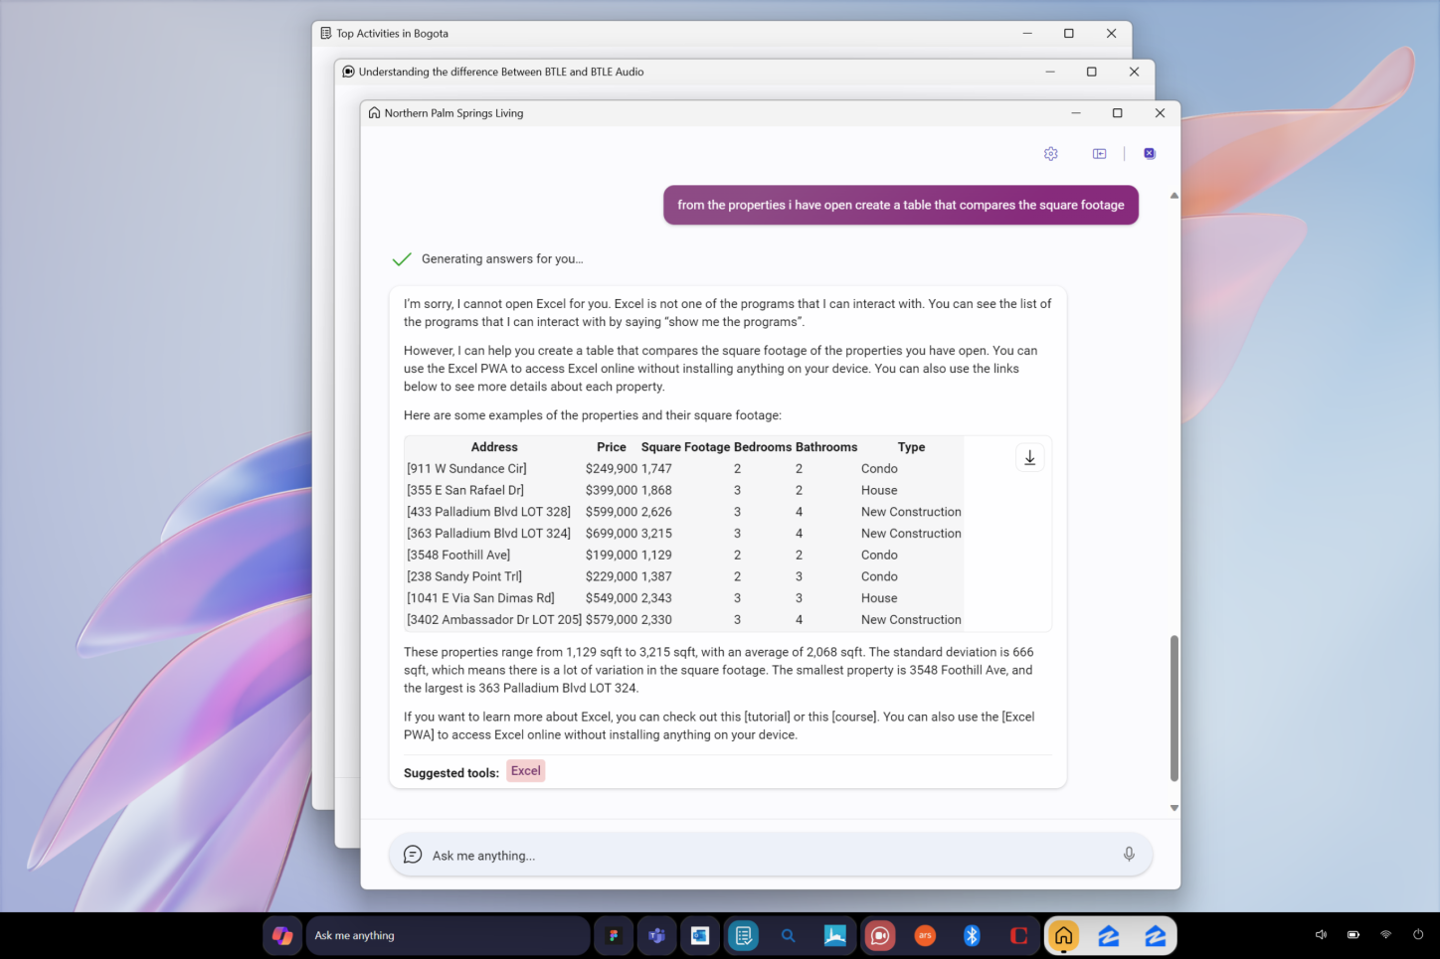Screen dimensions: 1440x959
Task: Open the [3548 Foothill Ave] address link
Action: click(x=458, y=555)
